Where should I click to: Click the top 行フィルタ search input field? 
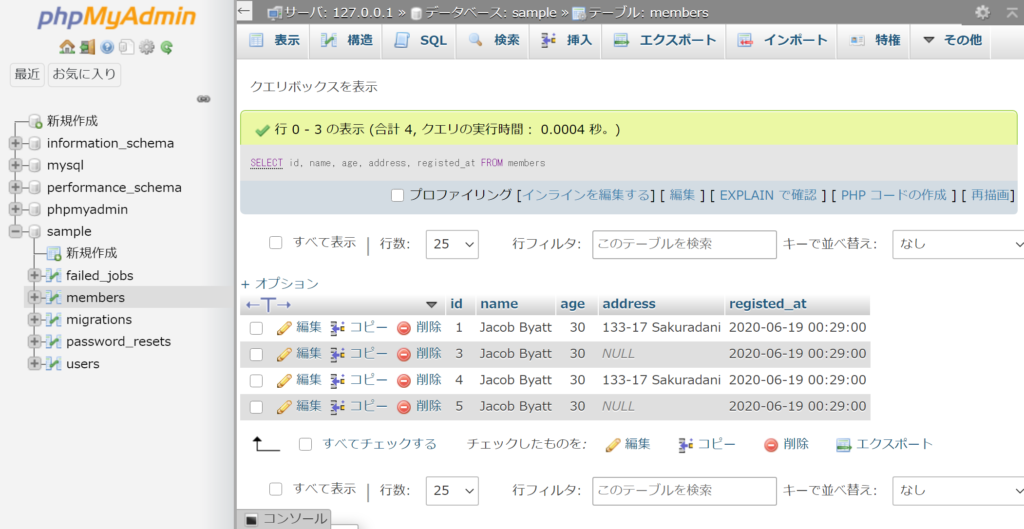pyautogui.click(x=684, y=244)
